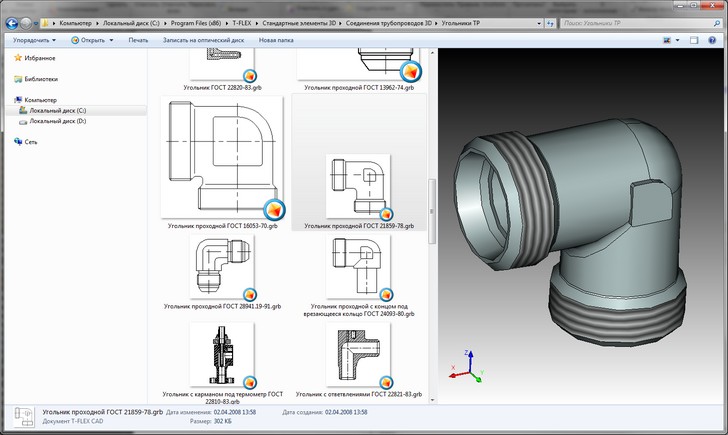Image resolution: width=728 pixels, height=435 pixels.
Task: Select 'Сеть' in navigation pane
Action: pos(31,142)
